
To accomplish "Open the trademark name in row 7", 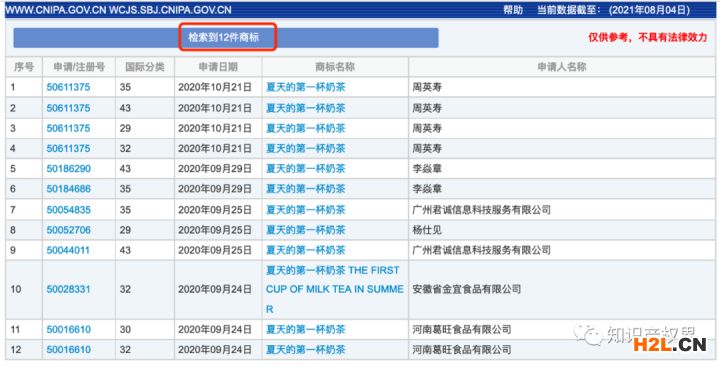I will (x=305, y=210).
